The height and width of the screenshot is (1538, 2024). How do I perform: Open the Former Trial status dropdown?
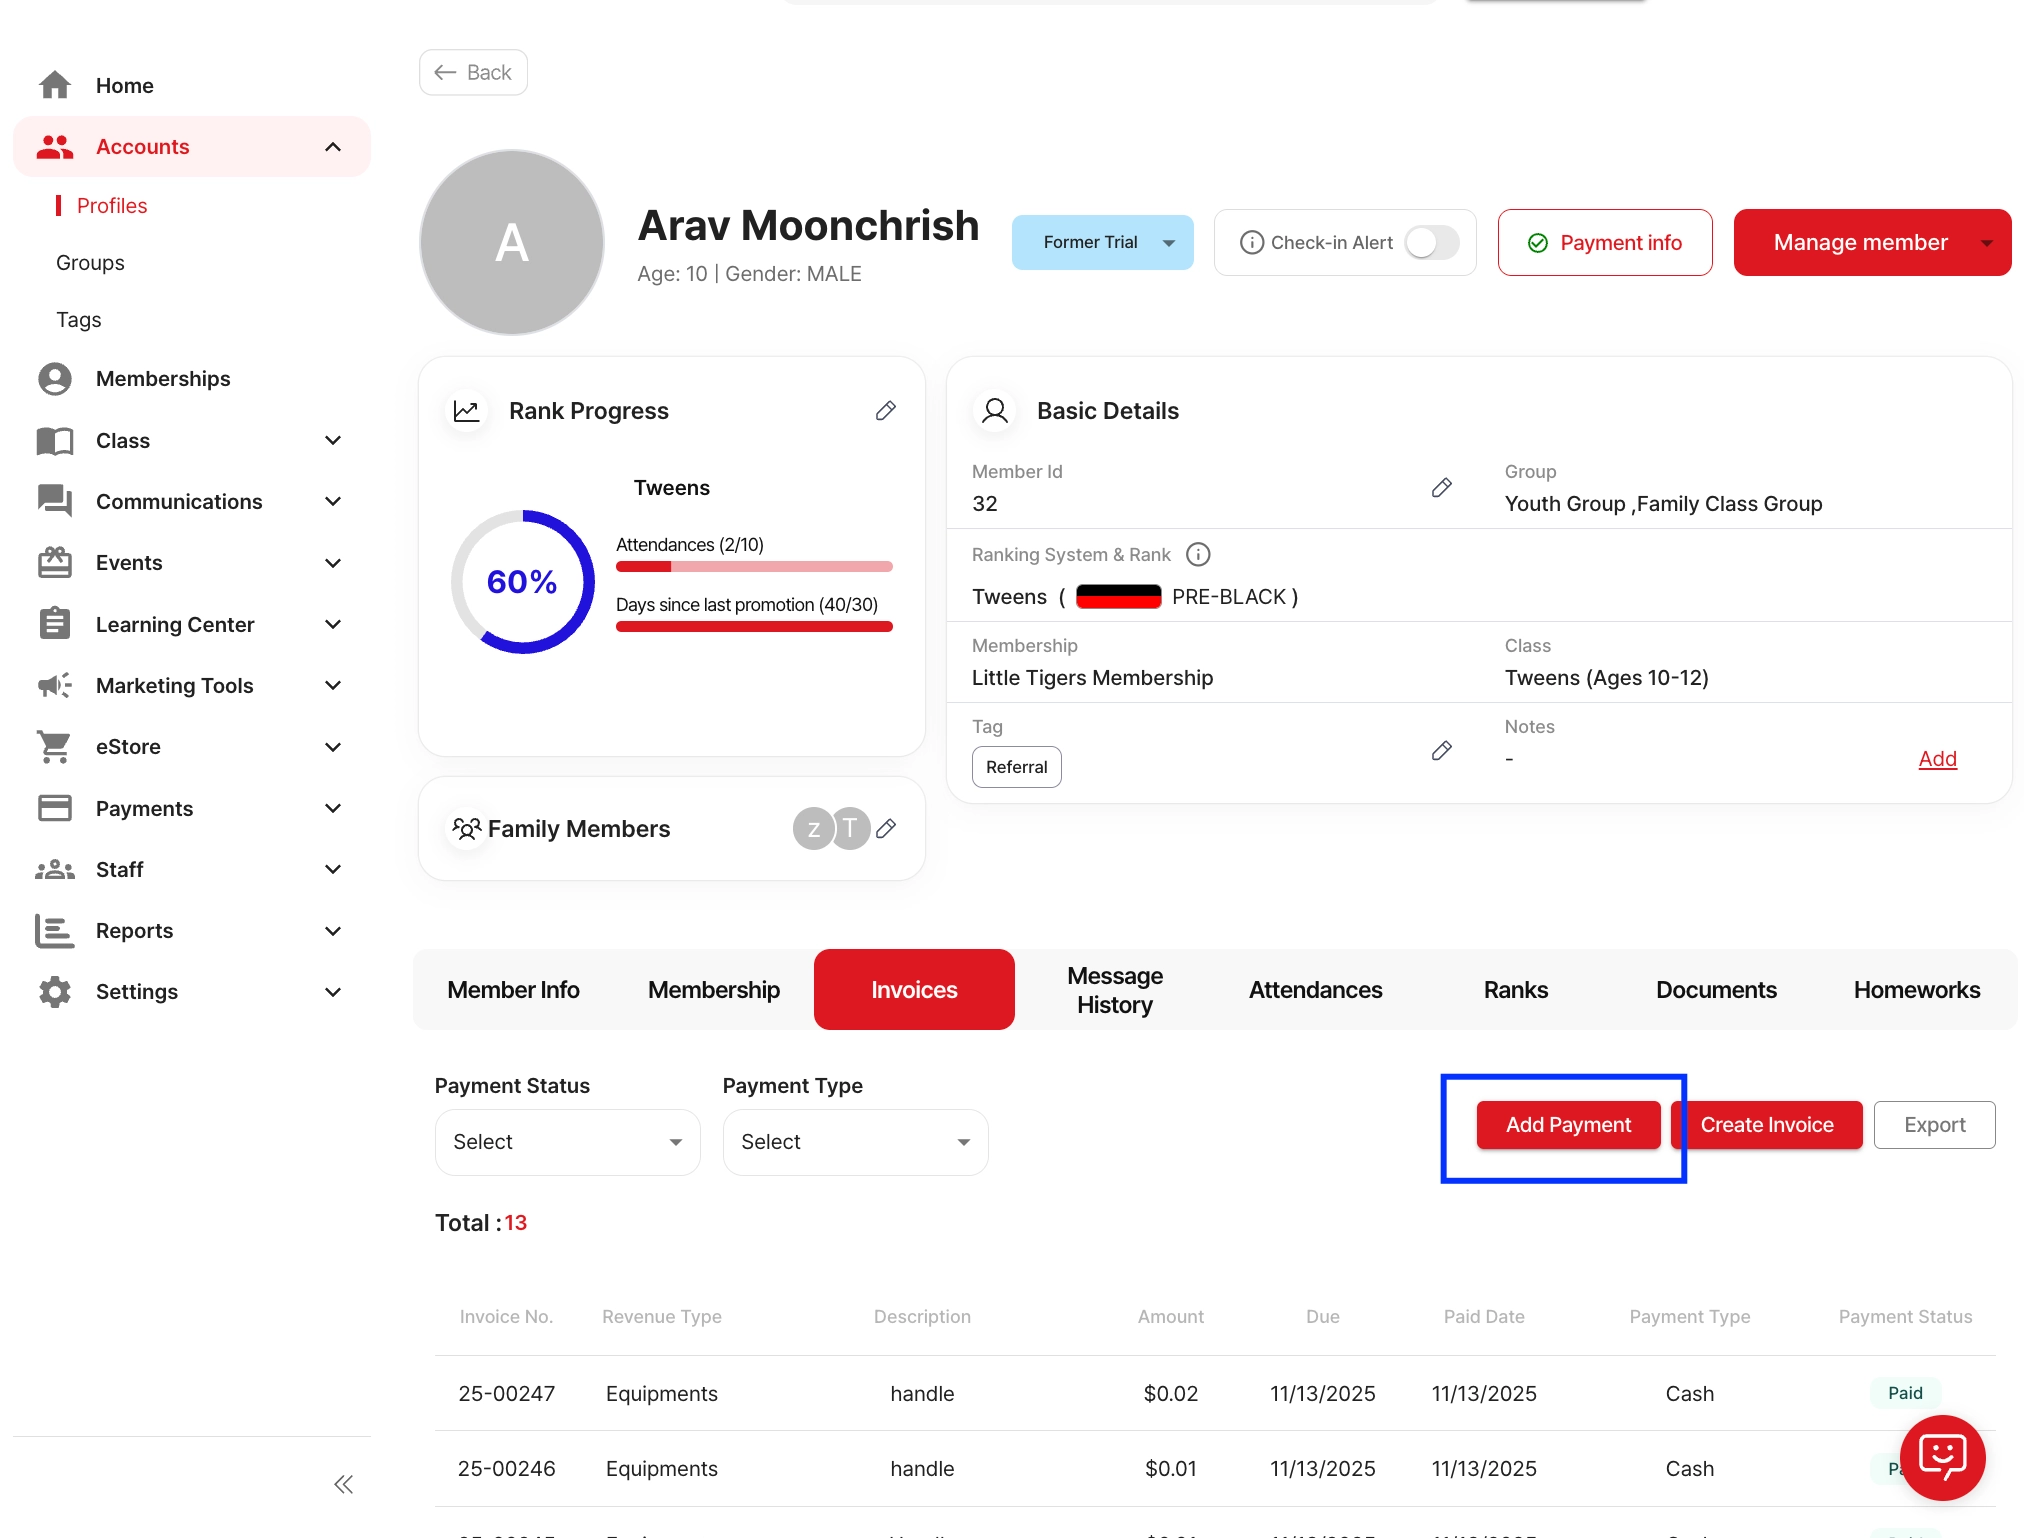[1102, 243]
